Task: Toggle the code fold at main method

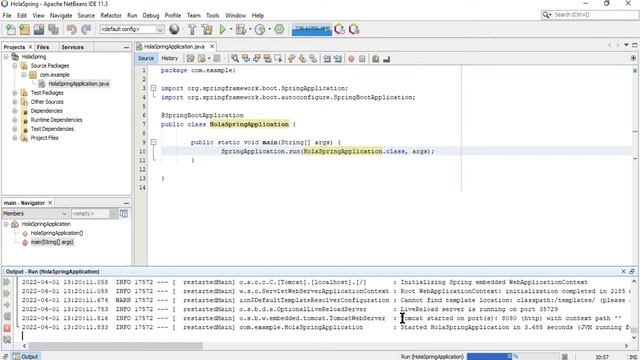Action: [x=153, y=142]
